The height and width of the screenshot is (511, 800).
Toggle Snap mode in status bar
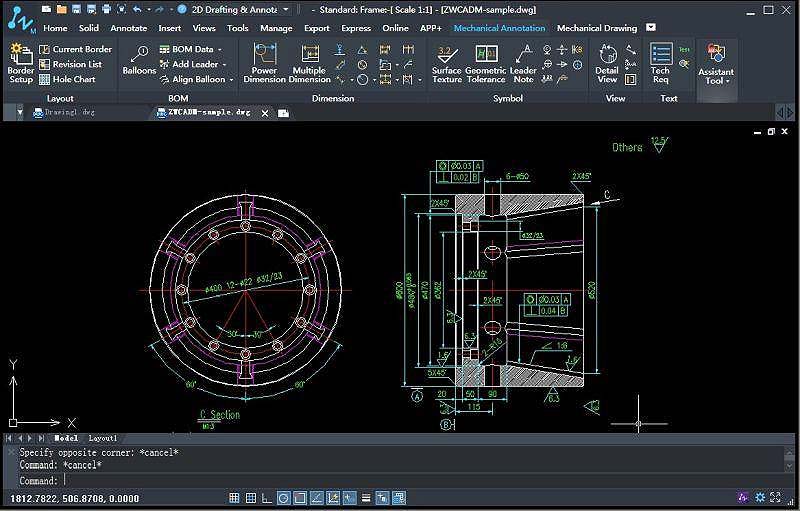click(x=234, y=498)
